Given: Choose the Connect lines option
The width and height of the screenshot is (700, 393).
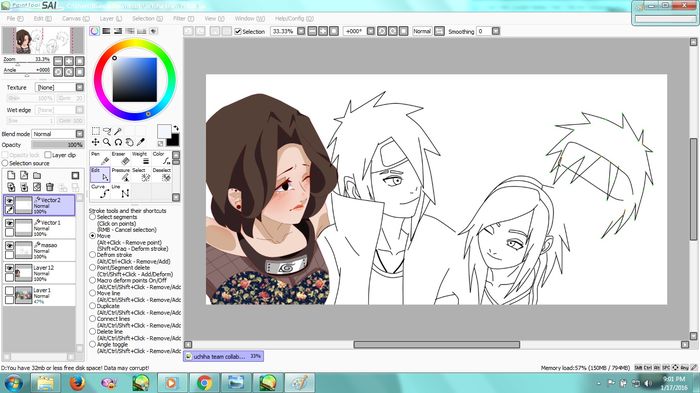Looking at the screenshot, I should [x=93, y=319].
